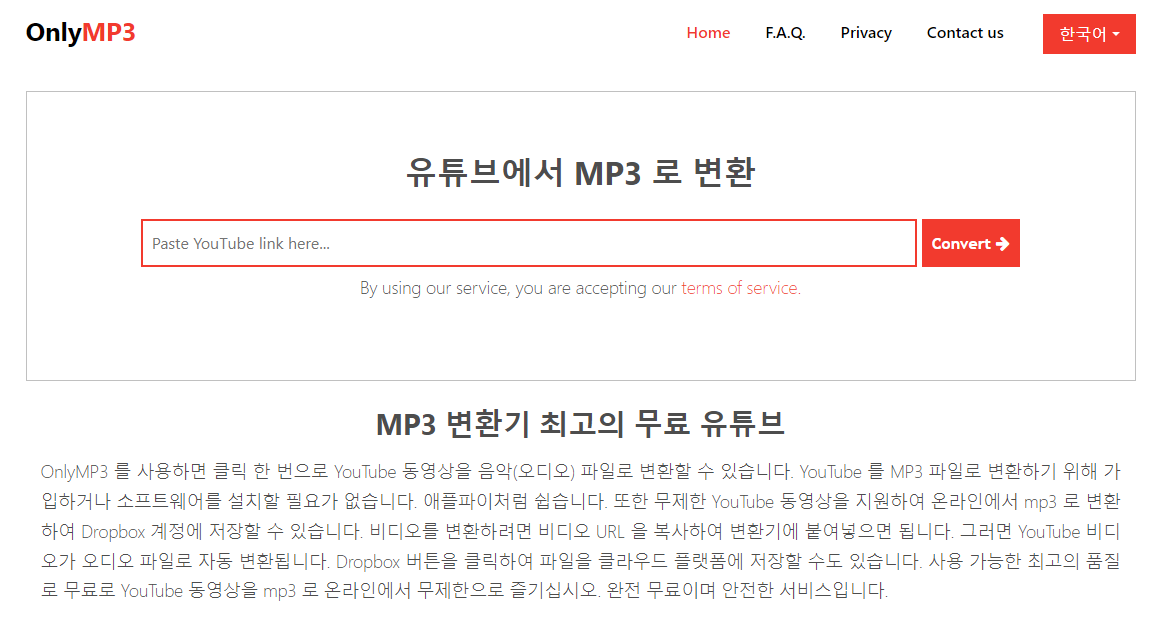Click the heading MP3 변환기 최고의 무료 유튜브
Viewport: 1152px width, 624px height.
click(580, 424)
